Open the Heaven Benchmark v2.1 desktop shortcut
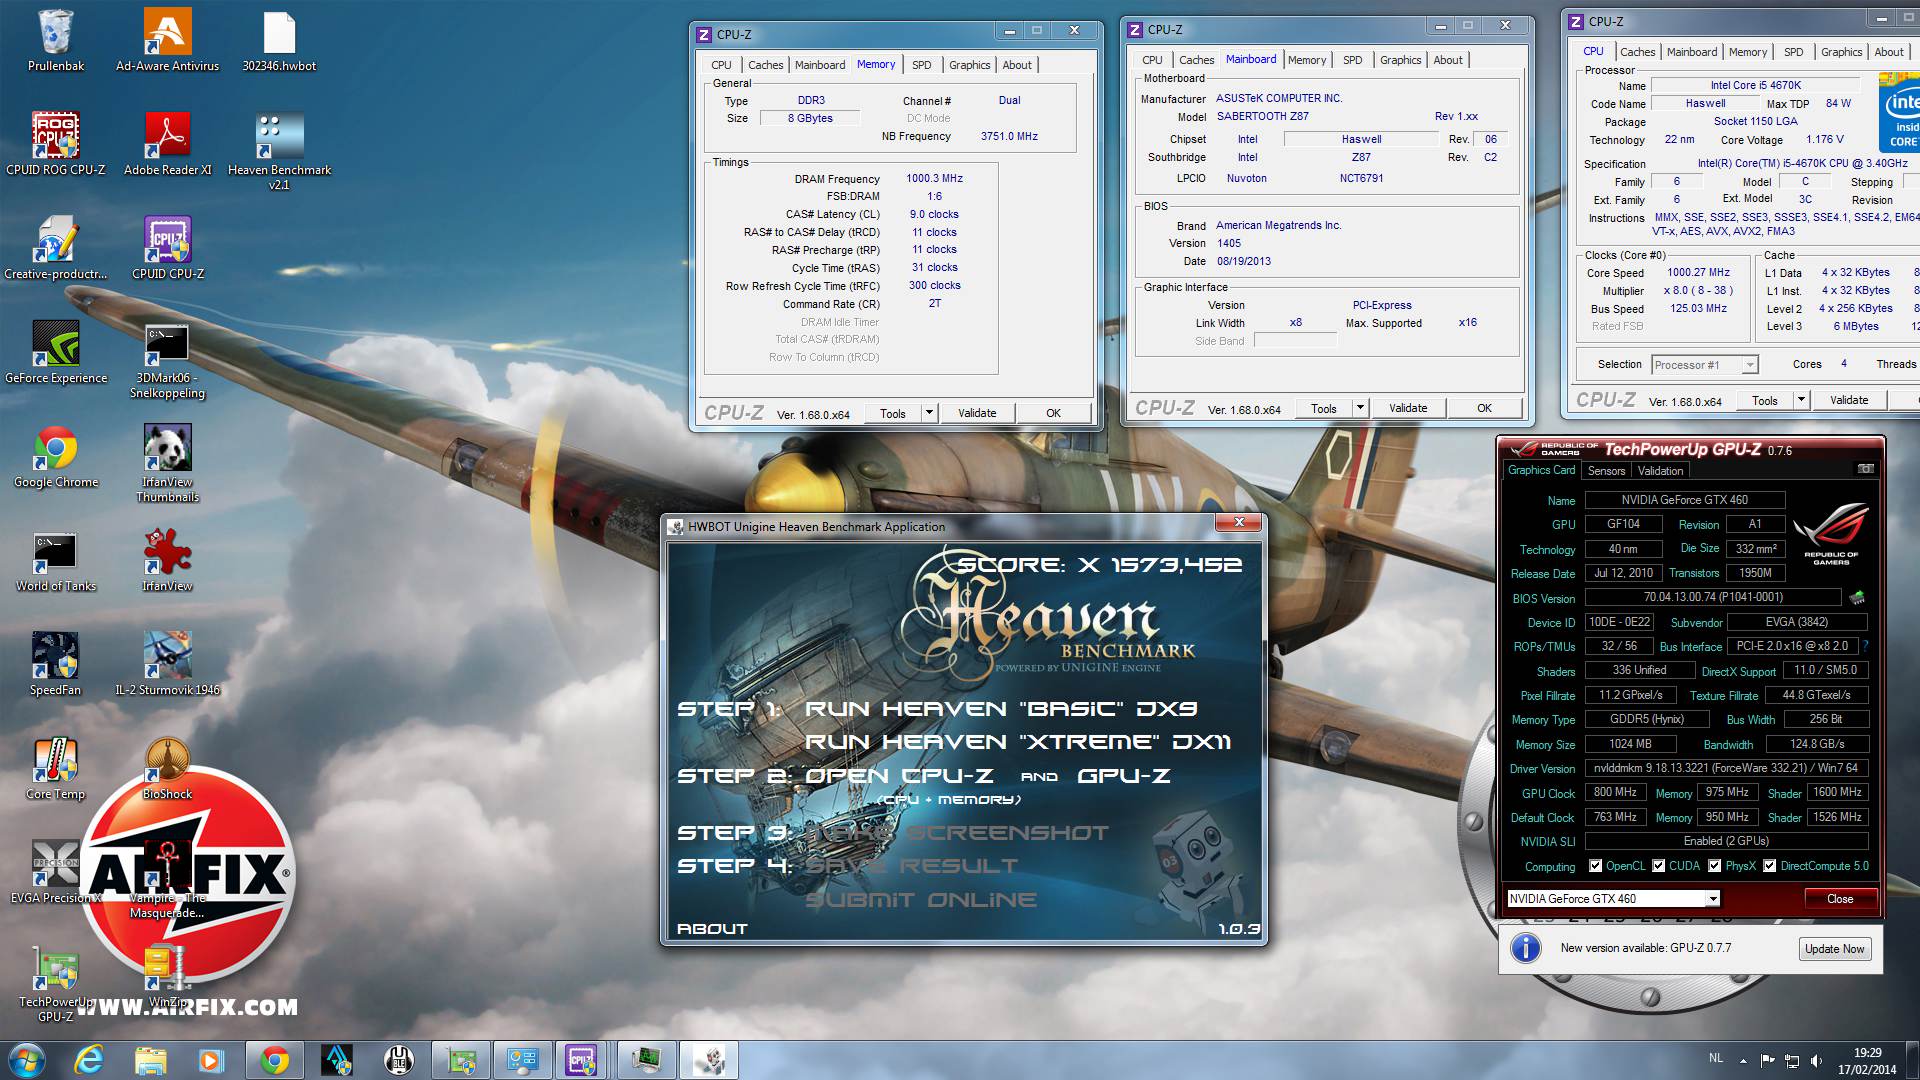This screenshot has height=1080, width=1920. [279, 151]
